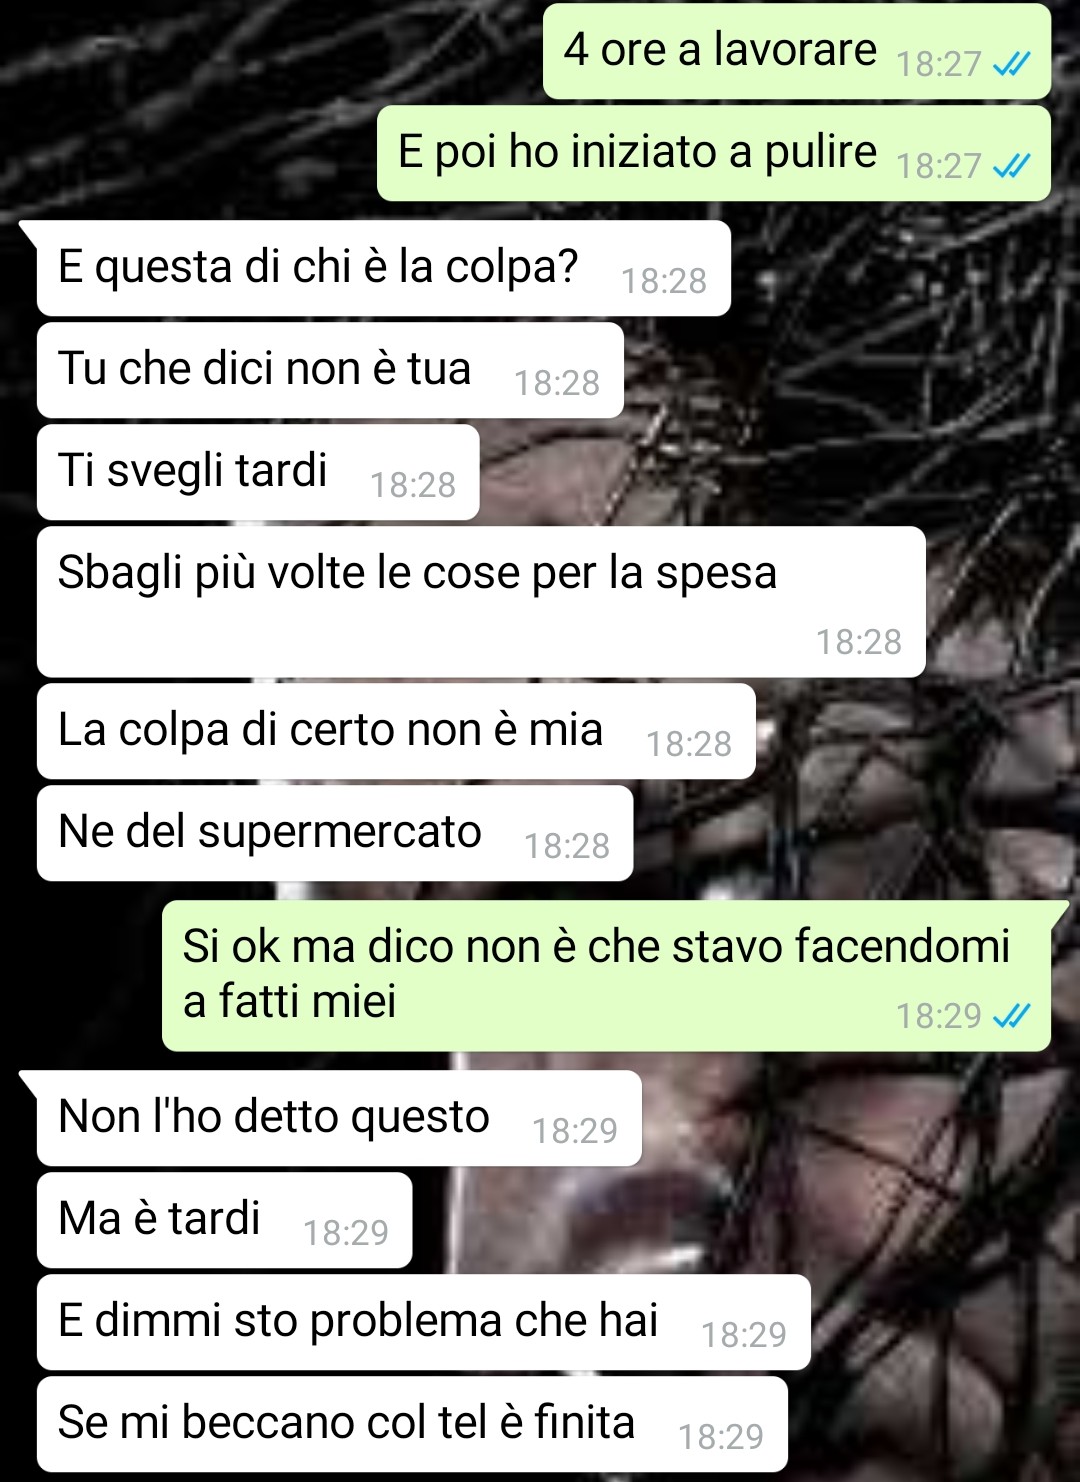Select the 'La colpa di certo non è mia' bubble

click(396, 731)
